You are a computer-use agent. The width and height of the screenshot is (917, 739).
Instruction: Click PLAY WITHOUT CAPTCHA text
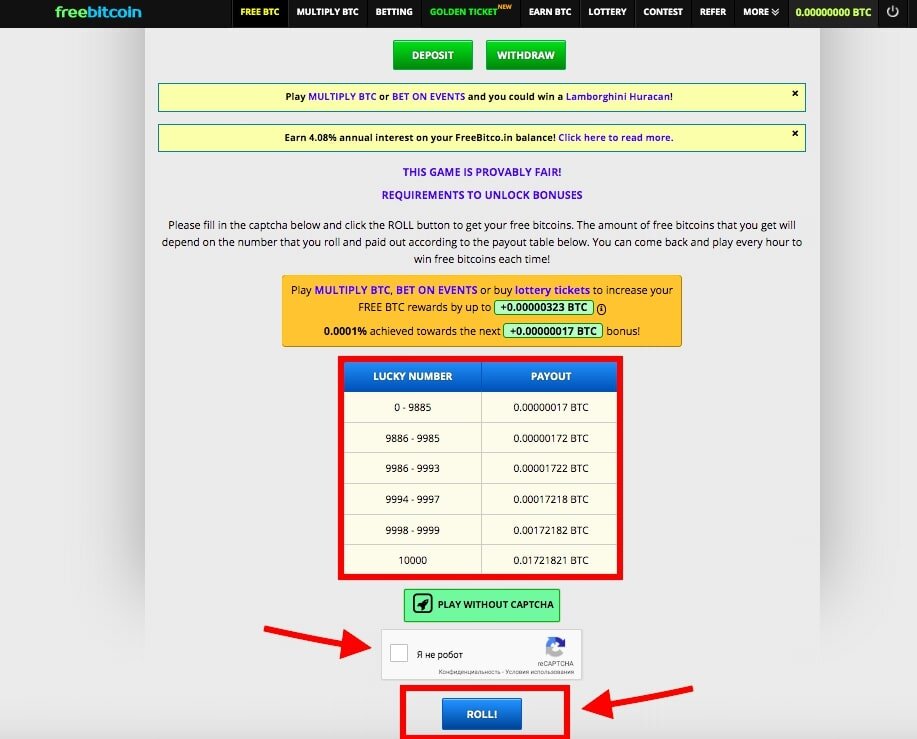click(x=495, y=605)
